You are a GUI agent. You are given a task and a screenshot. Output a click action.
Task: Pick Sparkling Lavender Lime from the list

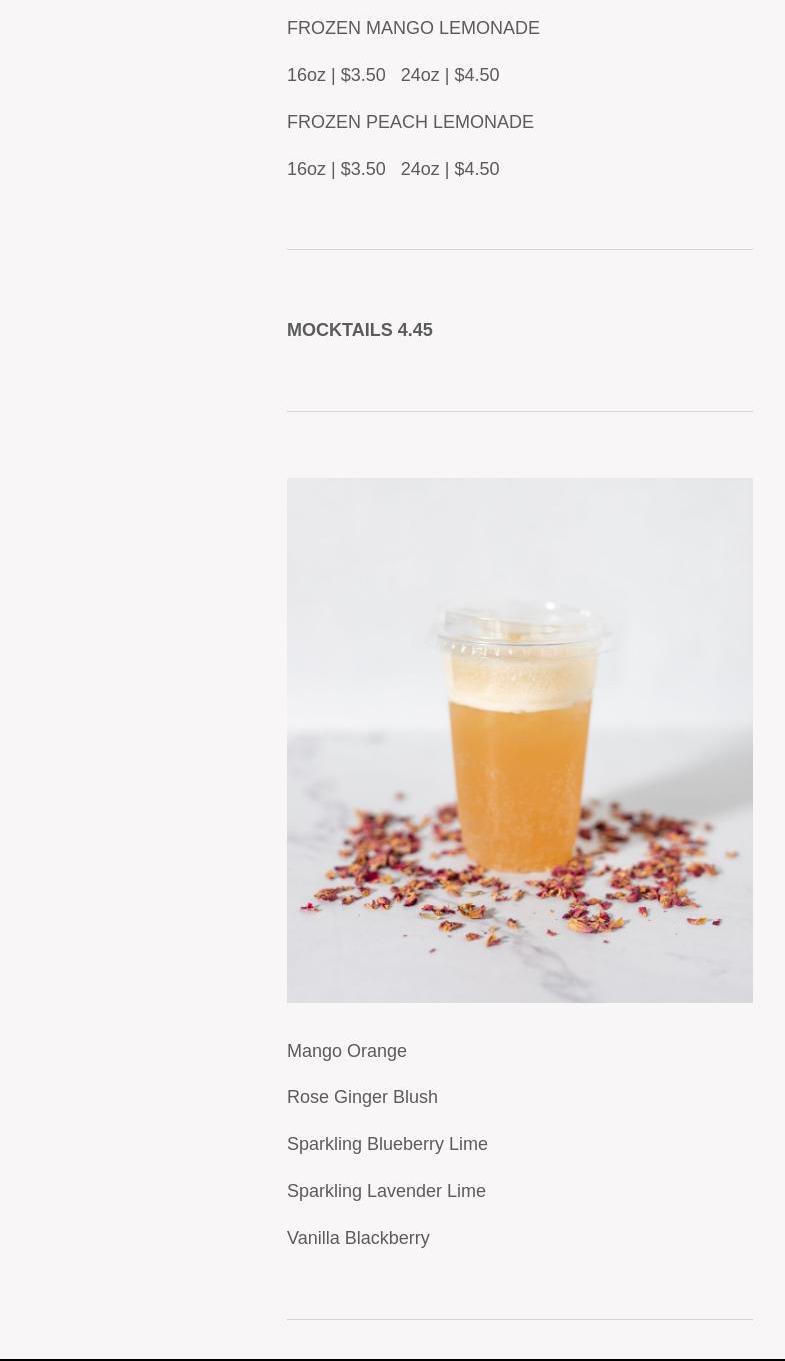pyautogui.click(x=386, y=1191)
